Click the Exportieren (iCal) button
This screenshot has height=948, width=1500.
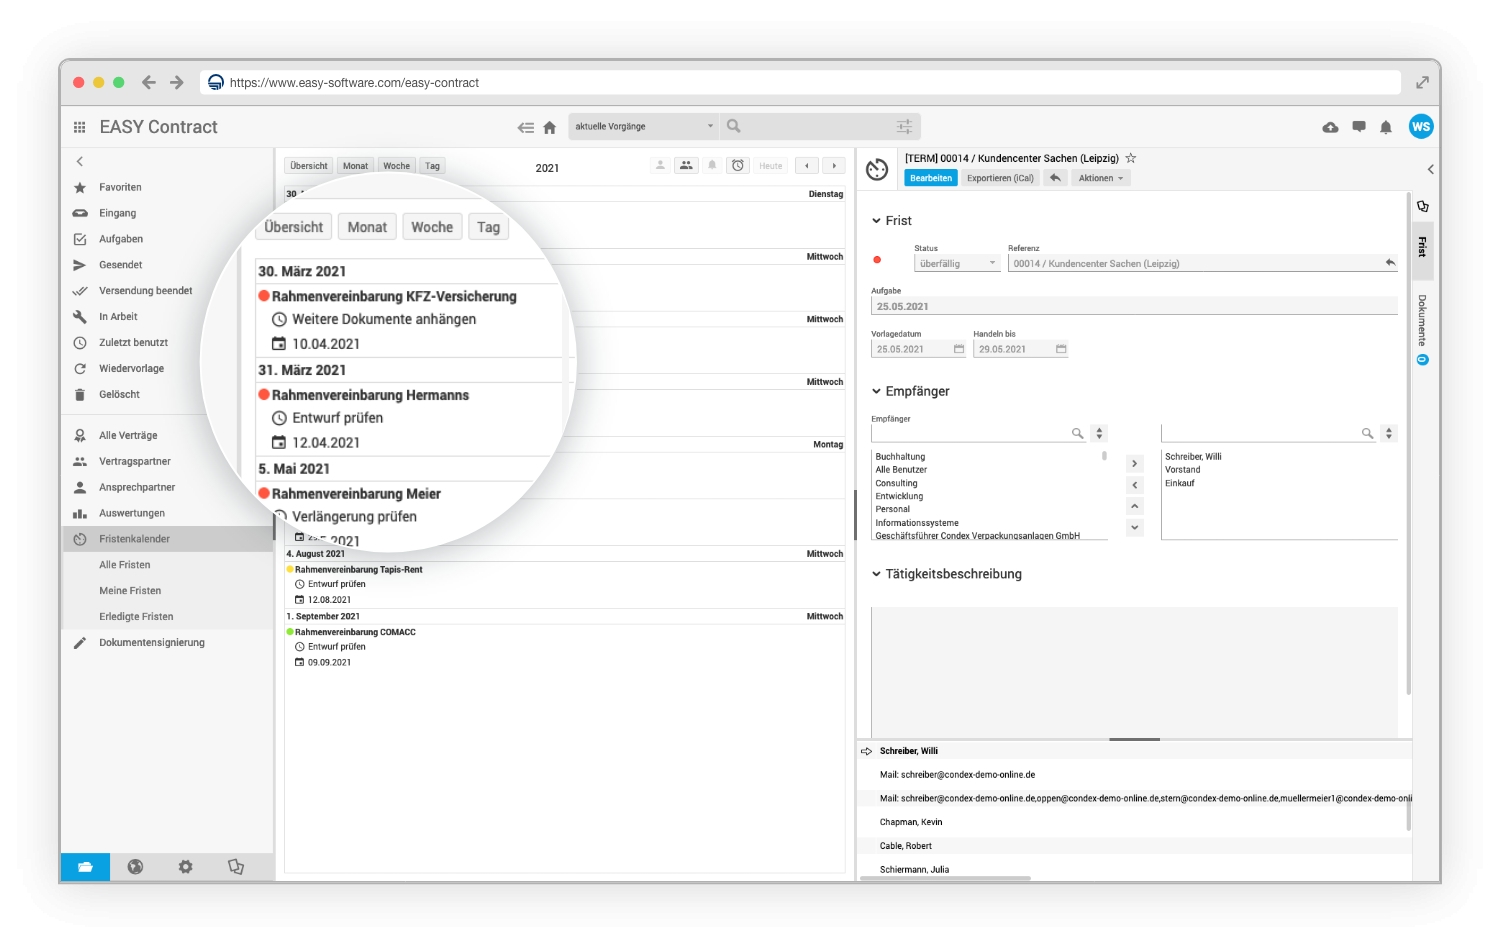pos(1000,178)
